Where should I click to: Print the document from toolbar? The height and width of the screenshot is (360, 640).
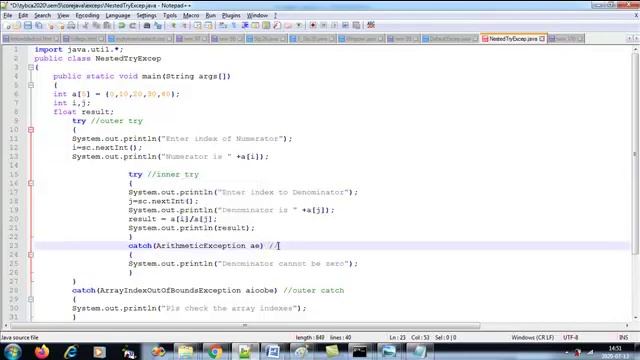(x=71, y=25)
